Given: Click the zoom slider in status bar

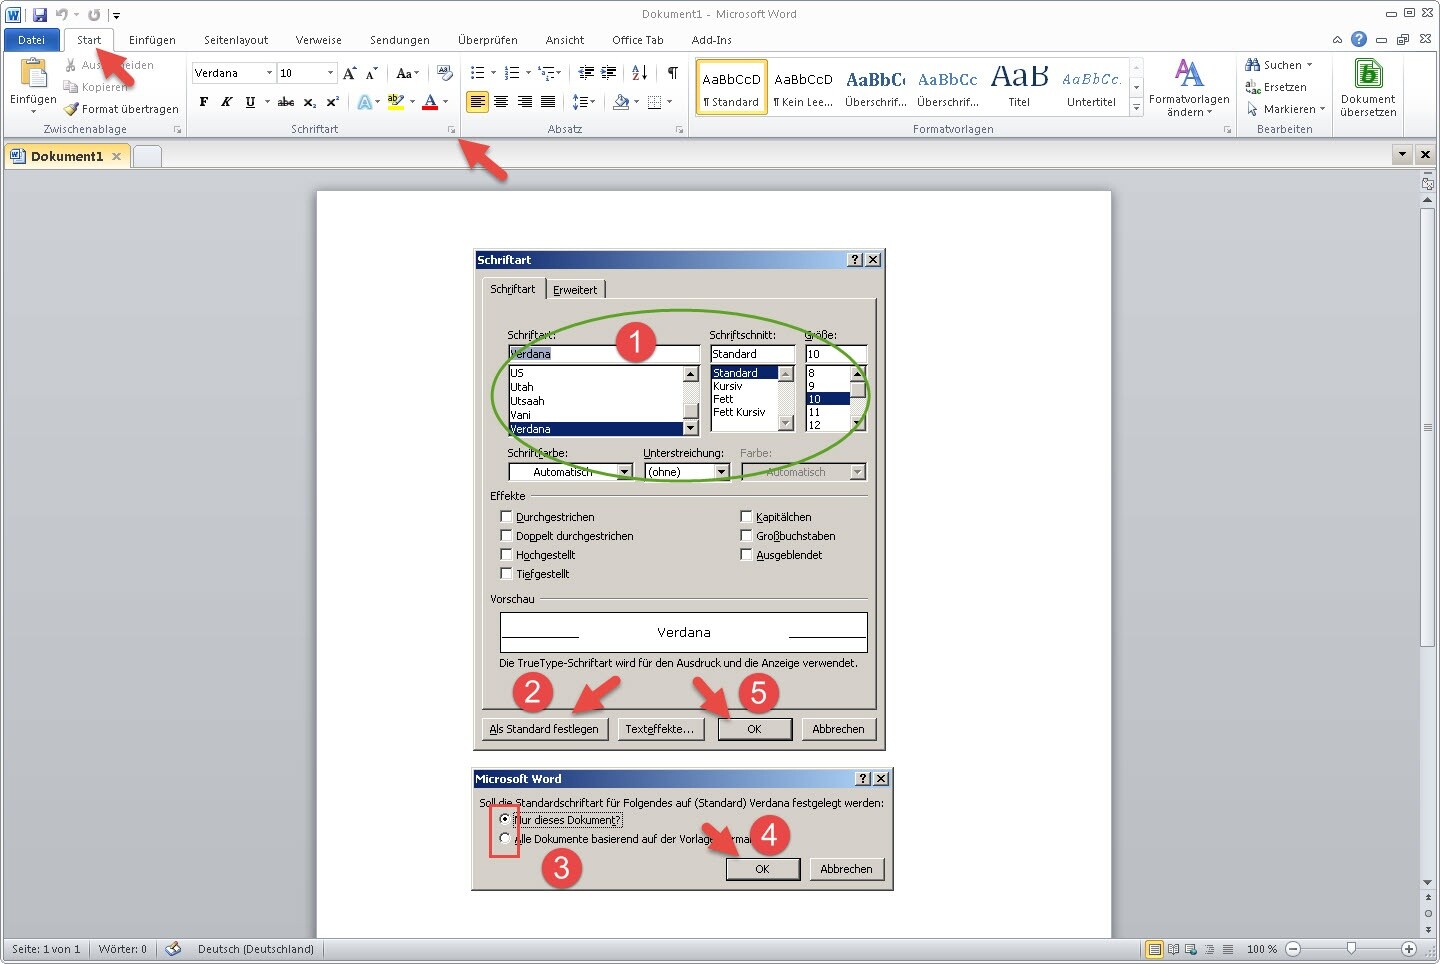Looking at the screenshot, I should pyautogui.click(x=1351, y=949).
